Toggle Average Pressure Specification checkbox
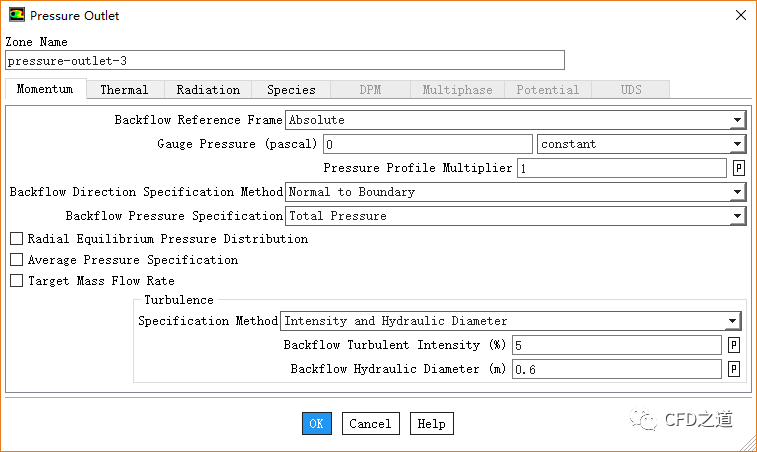757x452 pixels. (17, 260)
